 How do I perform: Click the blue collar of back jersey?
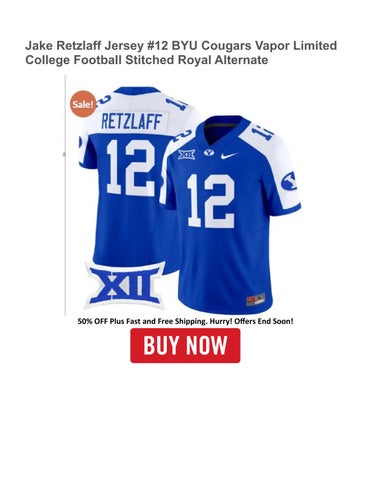(x=137, y=90)
